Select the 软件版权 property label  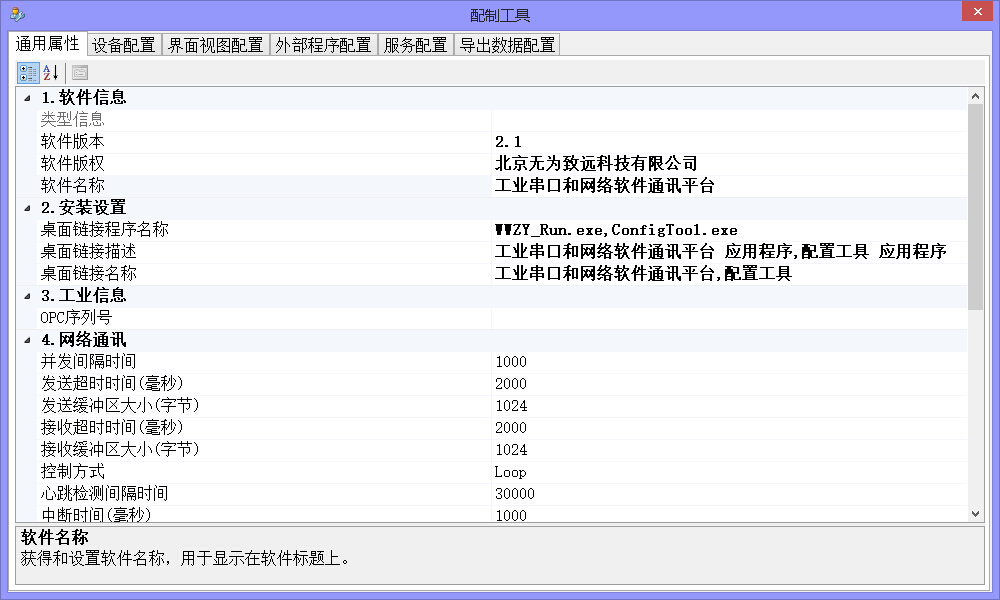(72, 164)
